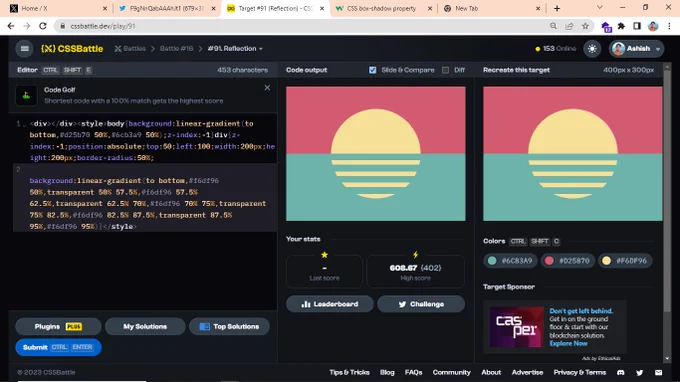680x382 pixels.
Task: Bookmark this page with star icon
Action: point(585,26)
